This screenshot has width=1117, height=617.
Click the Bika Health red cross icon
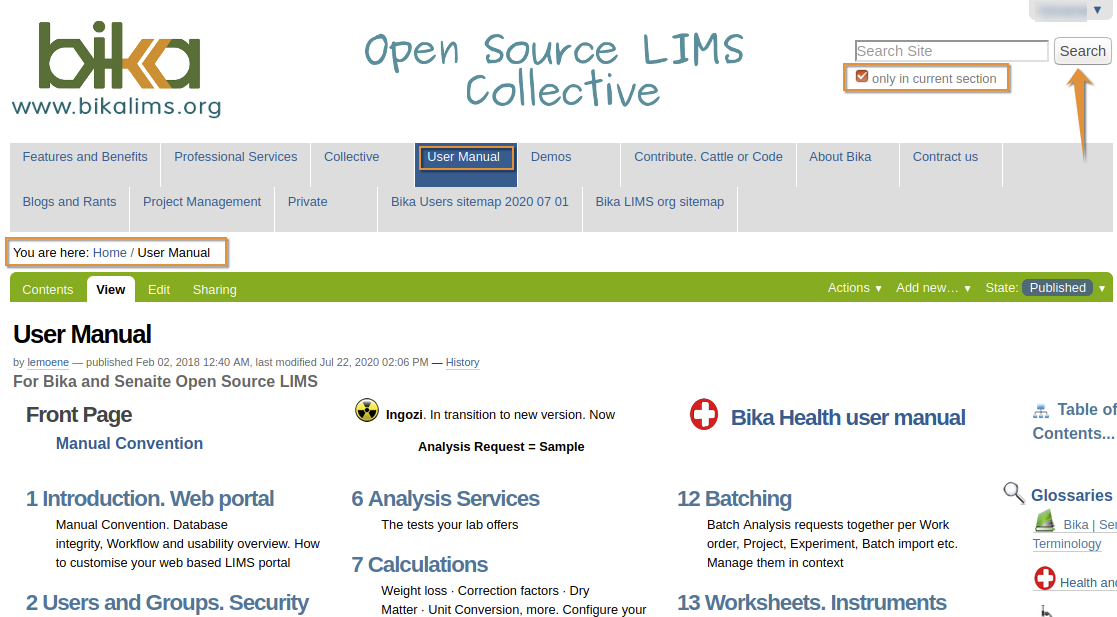coord(704,416)
